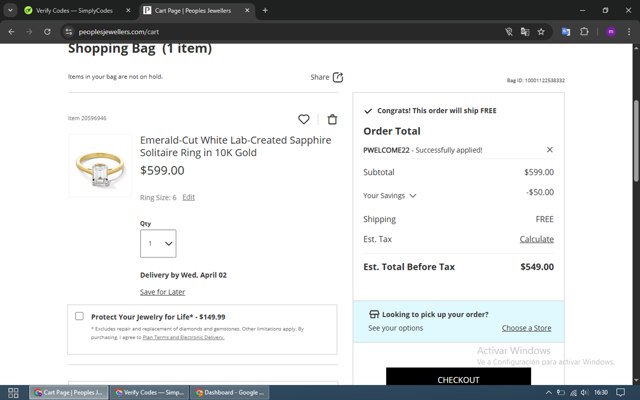Open the Emerald-Cut White Sapphire ring title

tap(236, 146)
